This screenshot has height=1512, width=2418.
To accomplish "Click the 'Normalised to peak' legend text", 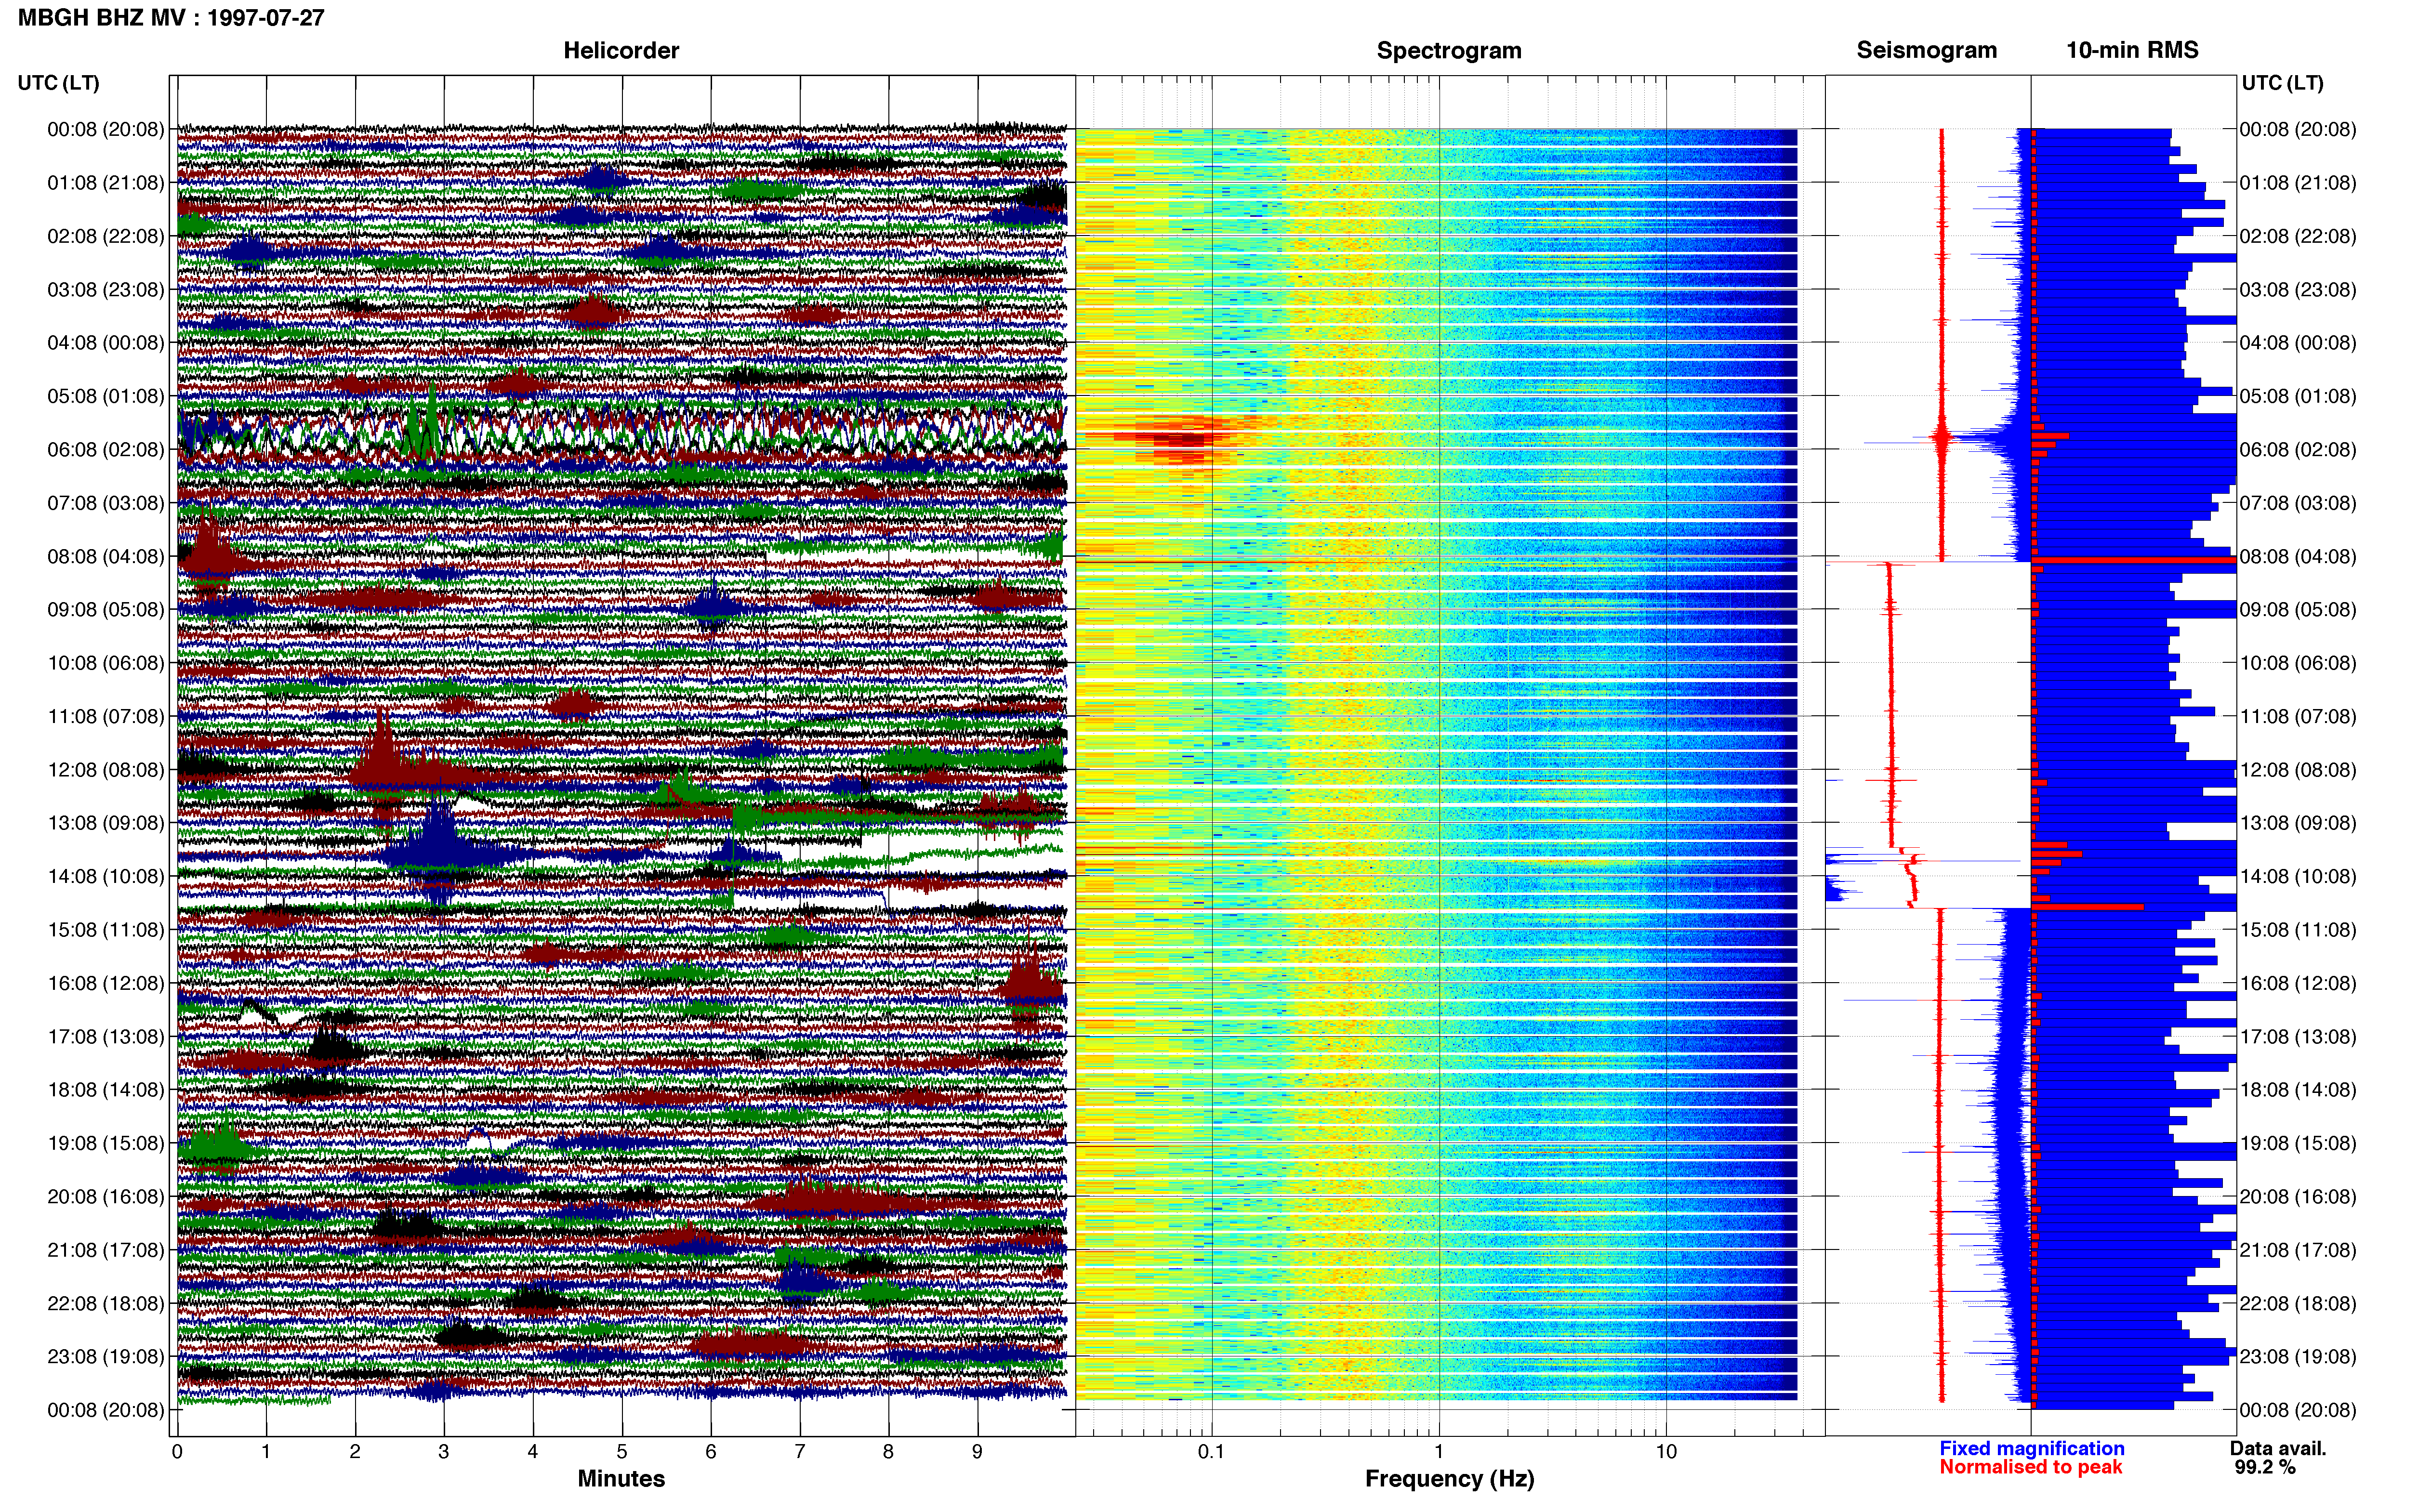I will (2030, 1467).
